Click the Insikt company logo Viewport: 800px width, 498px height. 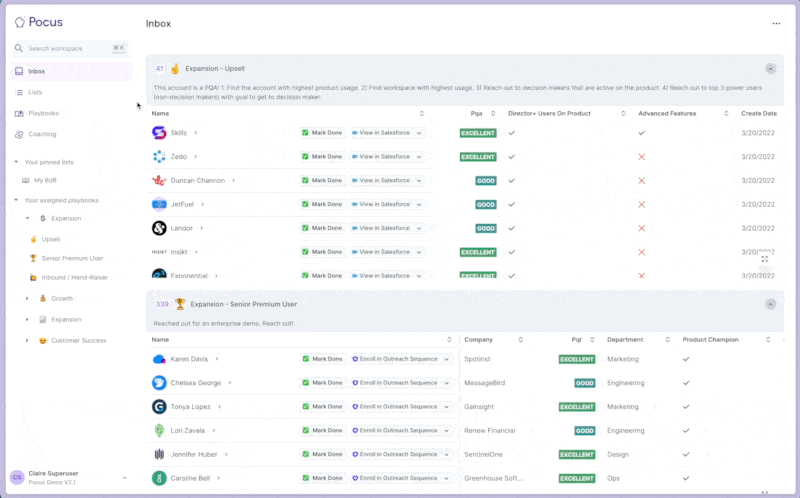coord(159,252)
